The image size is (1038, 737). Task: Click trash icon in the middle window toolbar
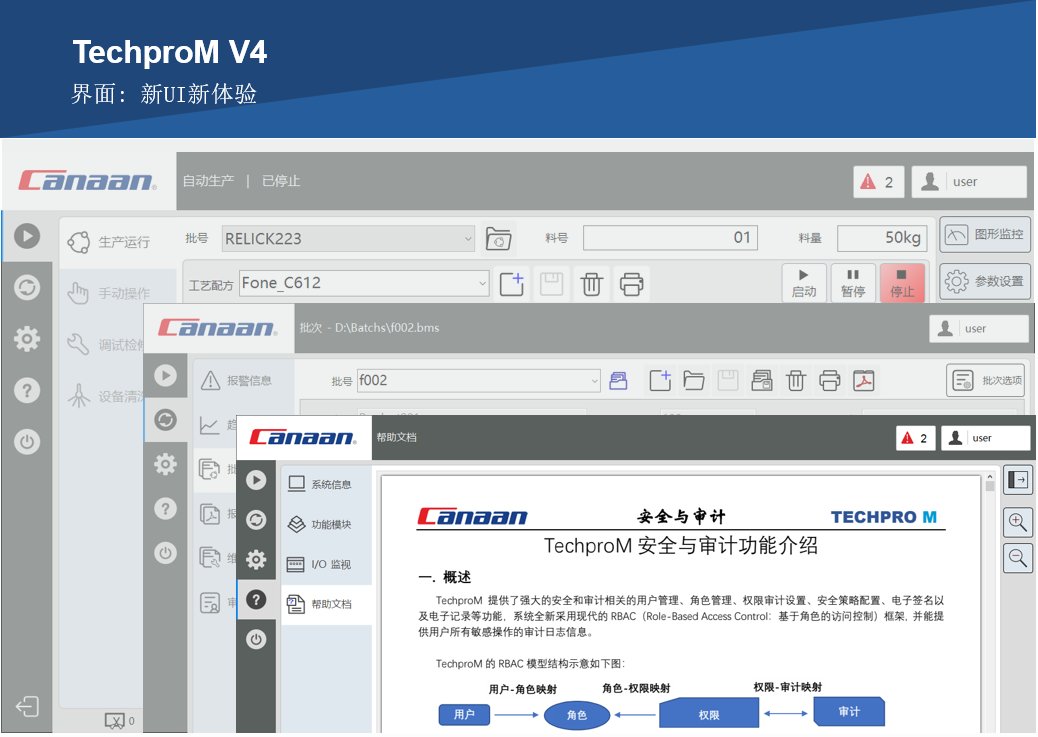[x=796, y=381]
